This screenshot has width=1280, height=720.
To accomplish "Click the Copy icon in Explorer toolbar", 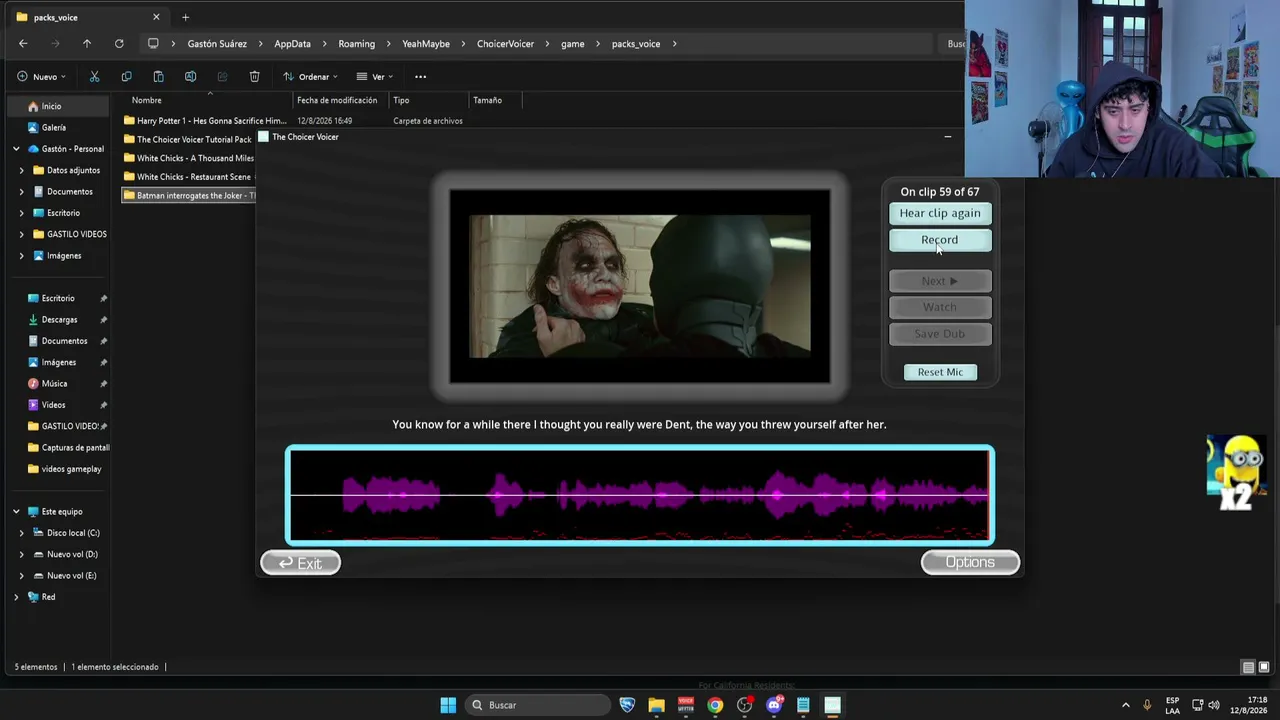I will (126, 77).
